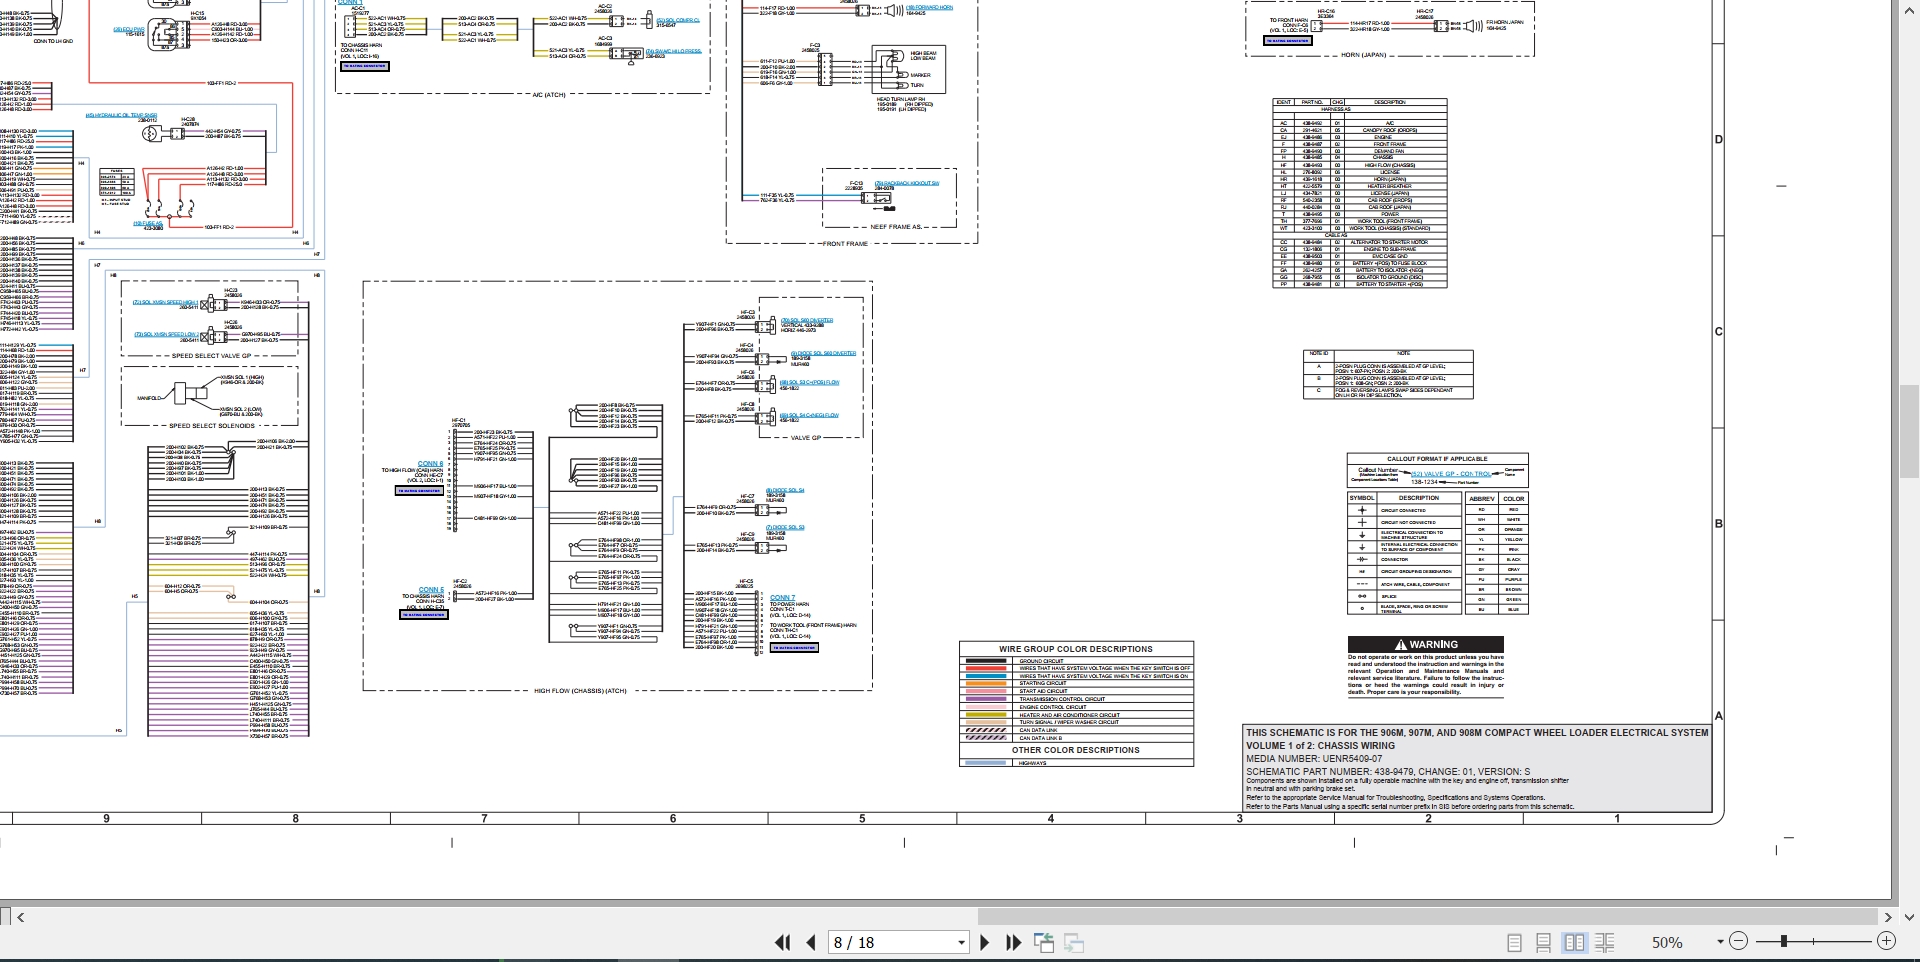The image size is (1920, 962).
Task: Click the vertical scrollbar thumb
Action: coord(1909,433)
